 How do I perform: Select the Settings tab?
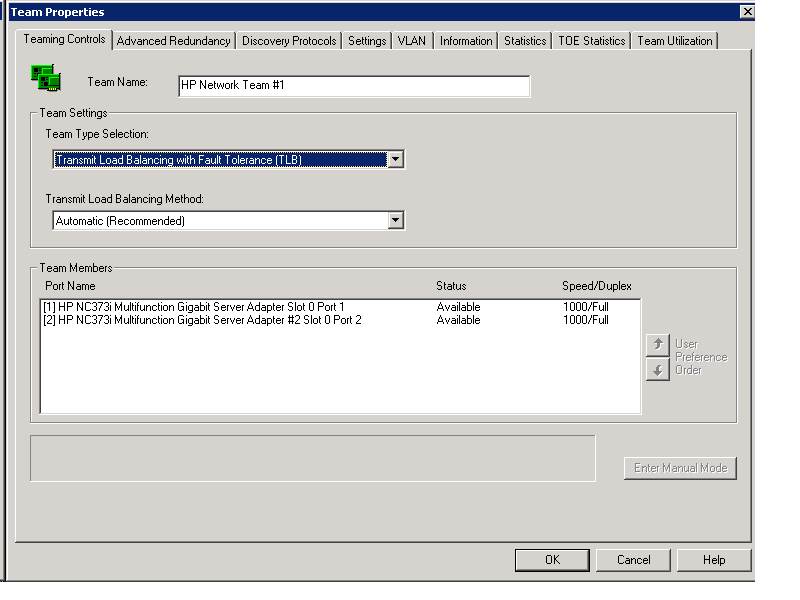tap(367, 41)
